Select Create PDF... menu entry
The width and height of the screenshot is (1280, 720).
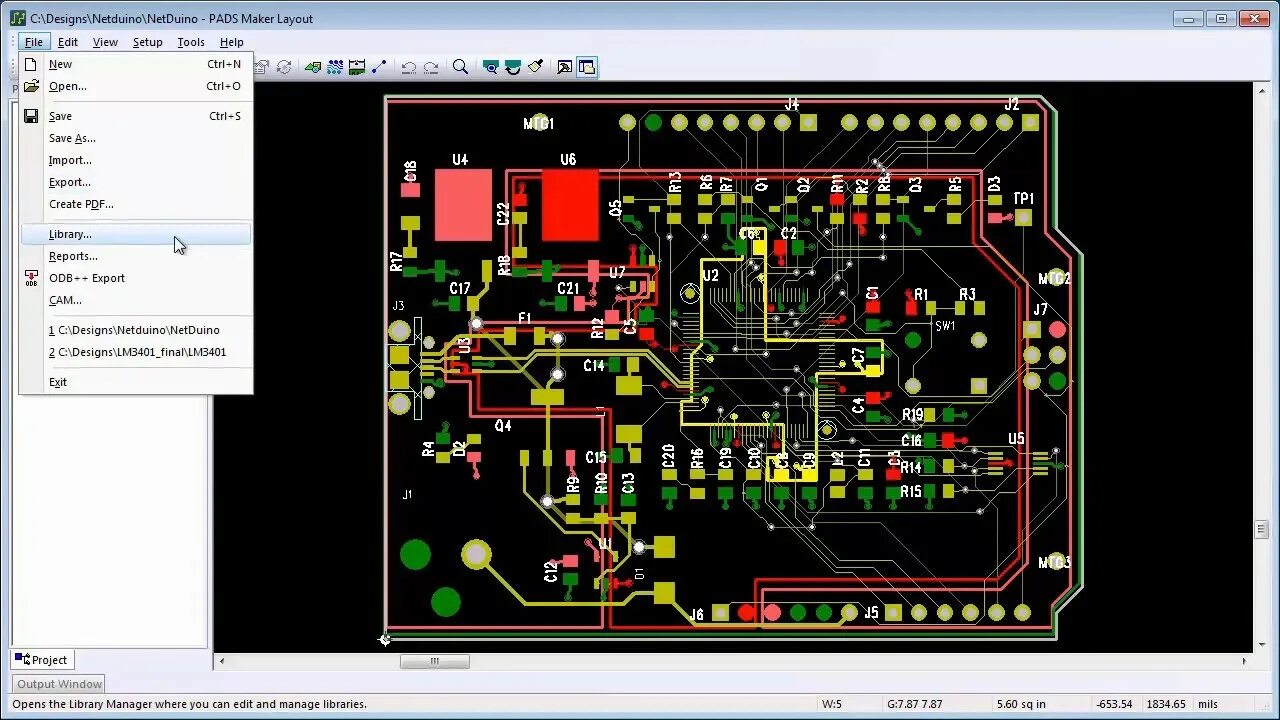pyautogui.click(x=135, y=204)
